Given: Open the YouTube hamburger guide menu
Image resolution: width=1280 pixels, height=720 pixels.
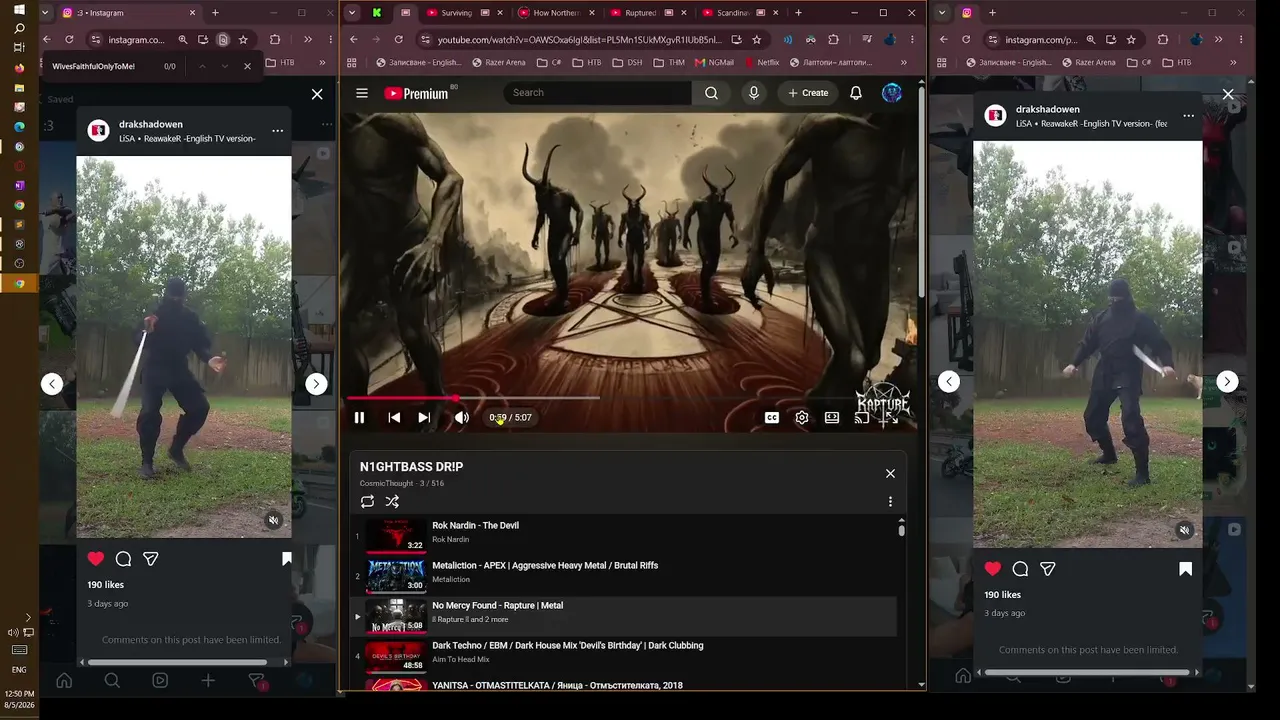Looking at the screenshot, I should pos(362,93).
